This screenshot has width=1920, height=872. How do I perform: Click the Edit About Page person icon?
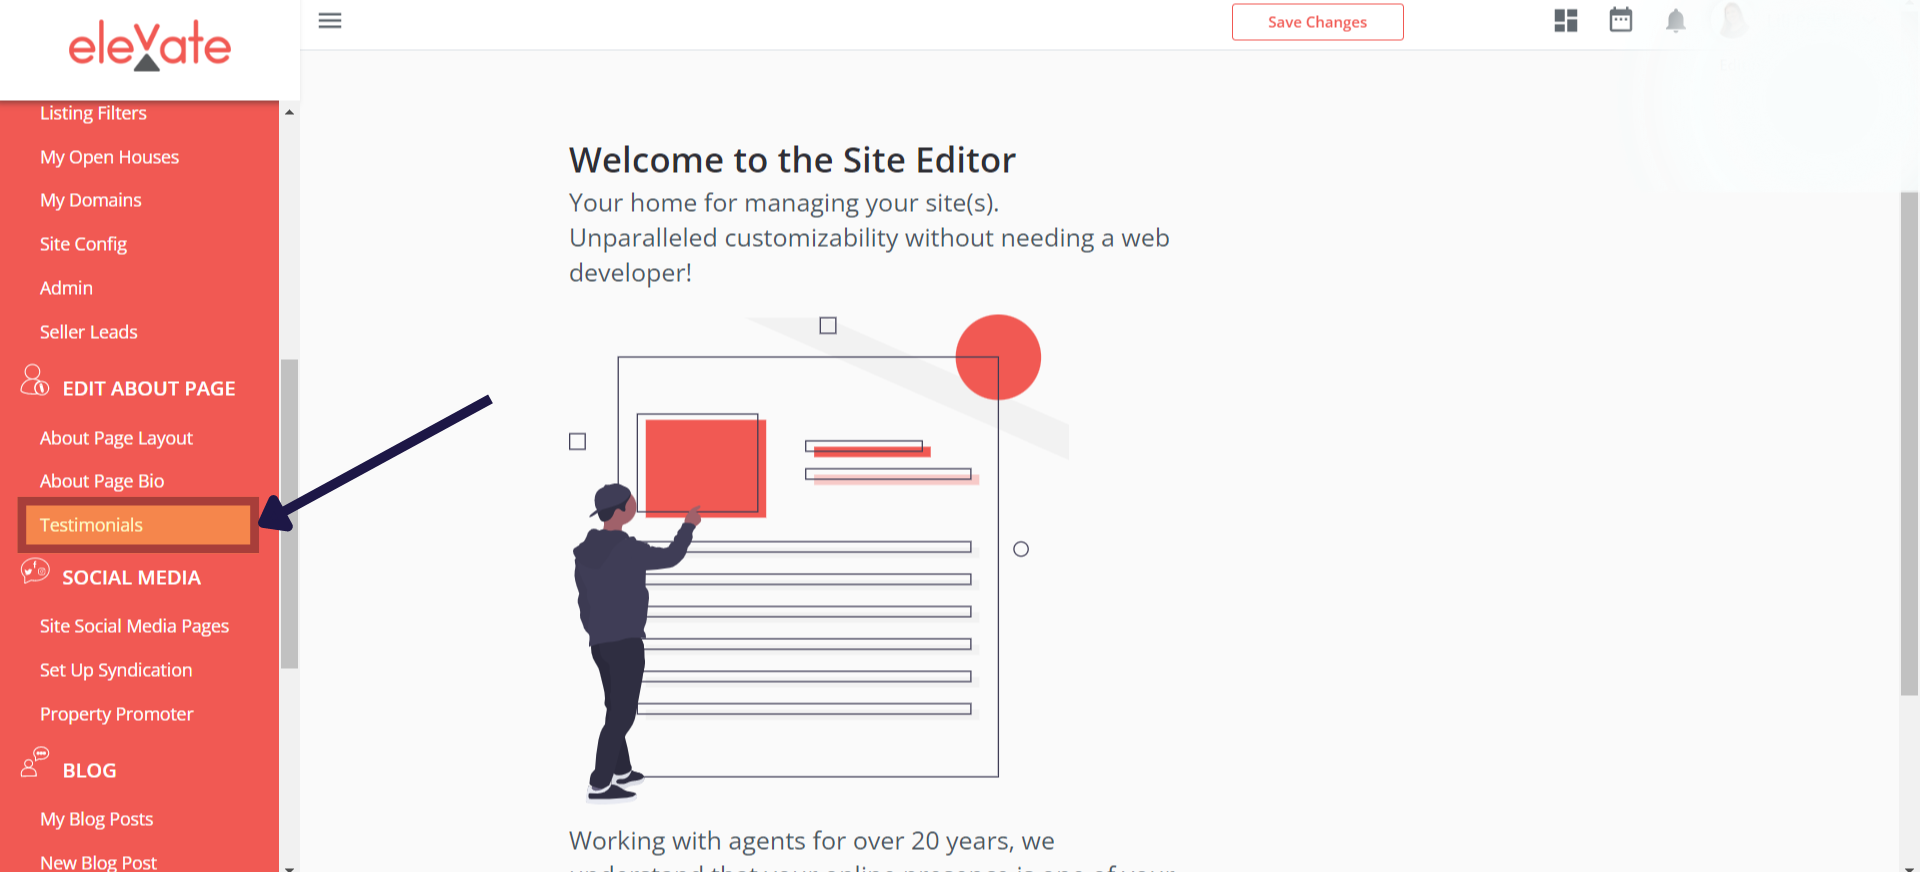[x=34, y=381]
